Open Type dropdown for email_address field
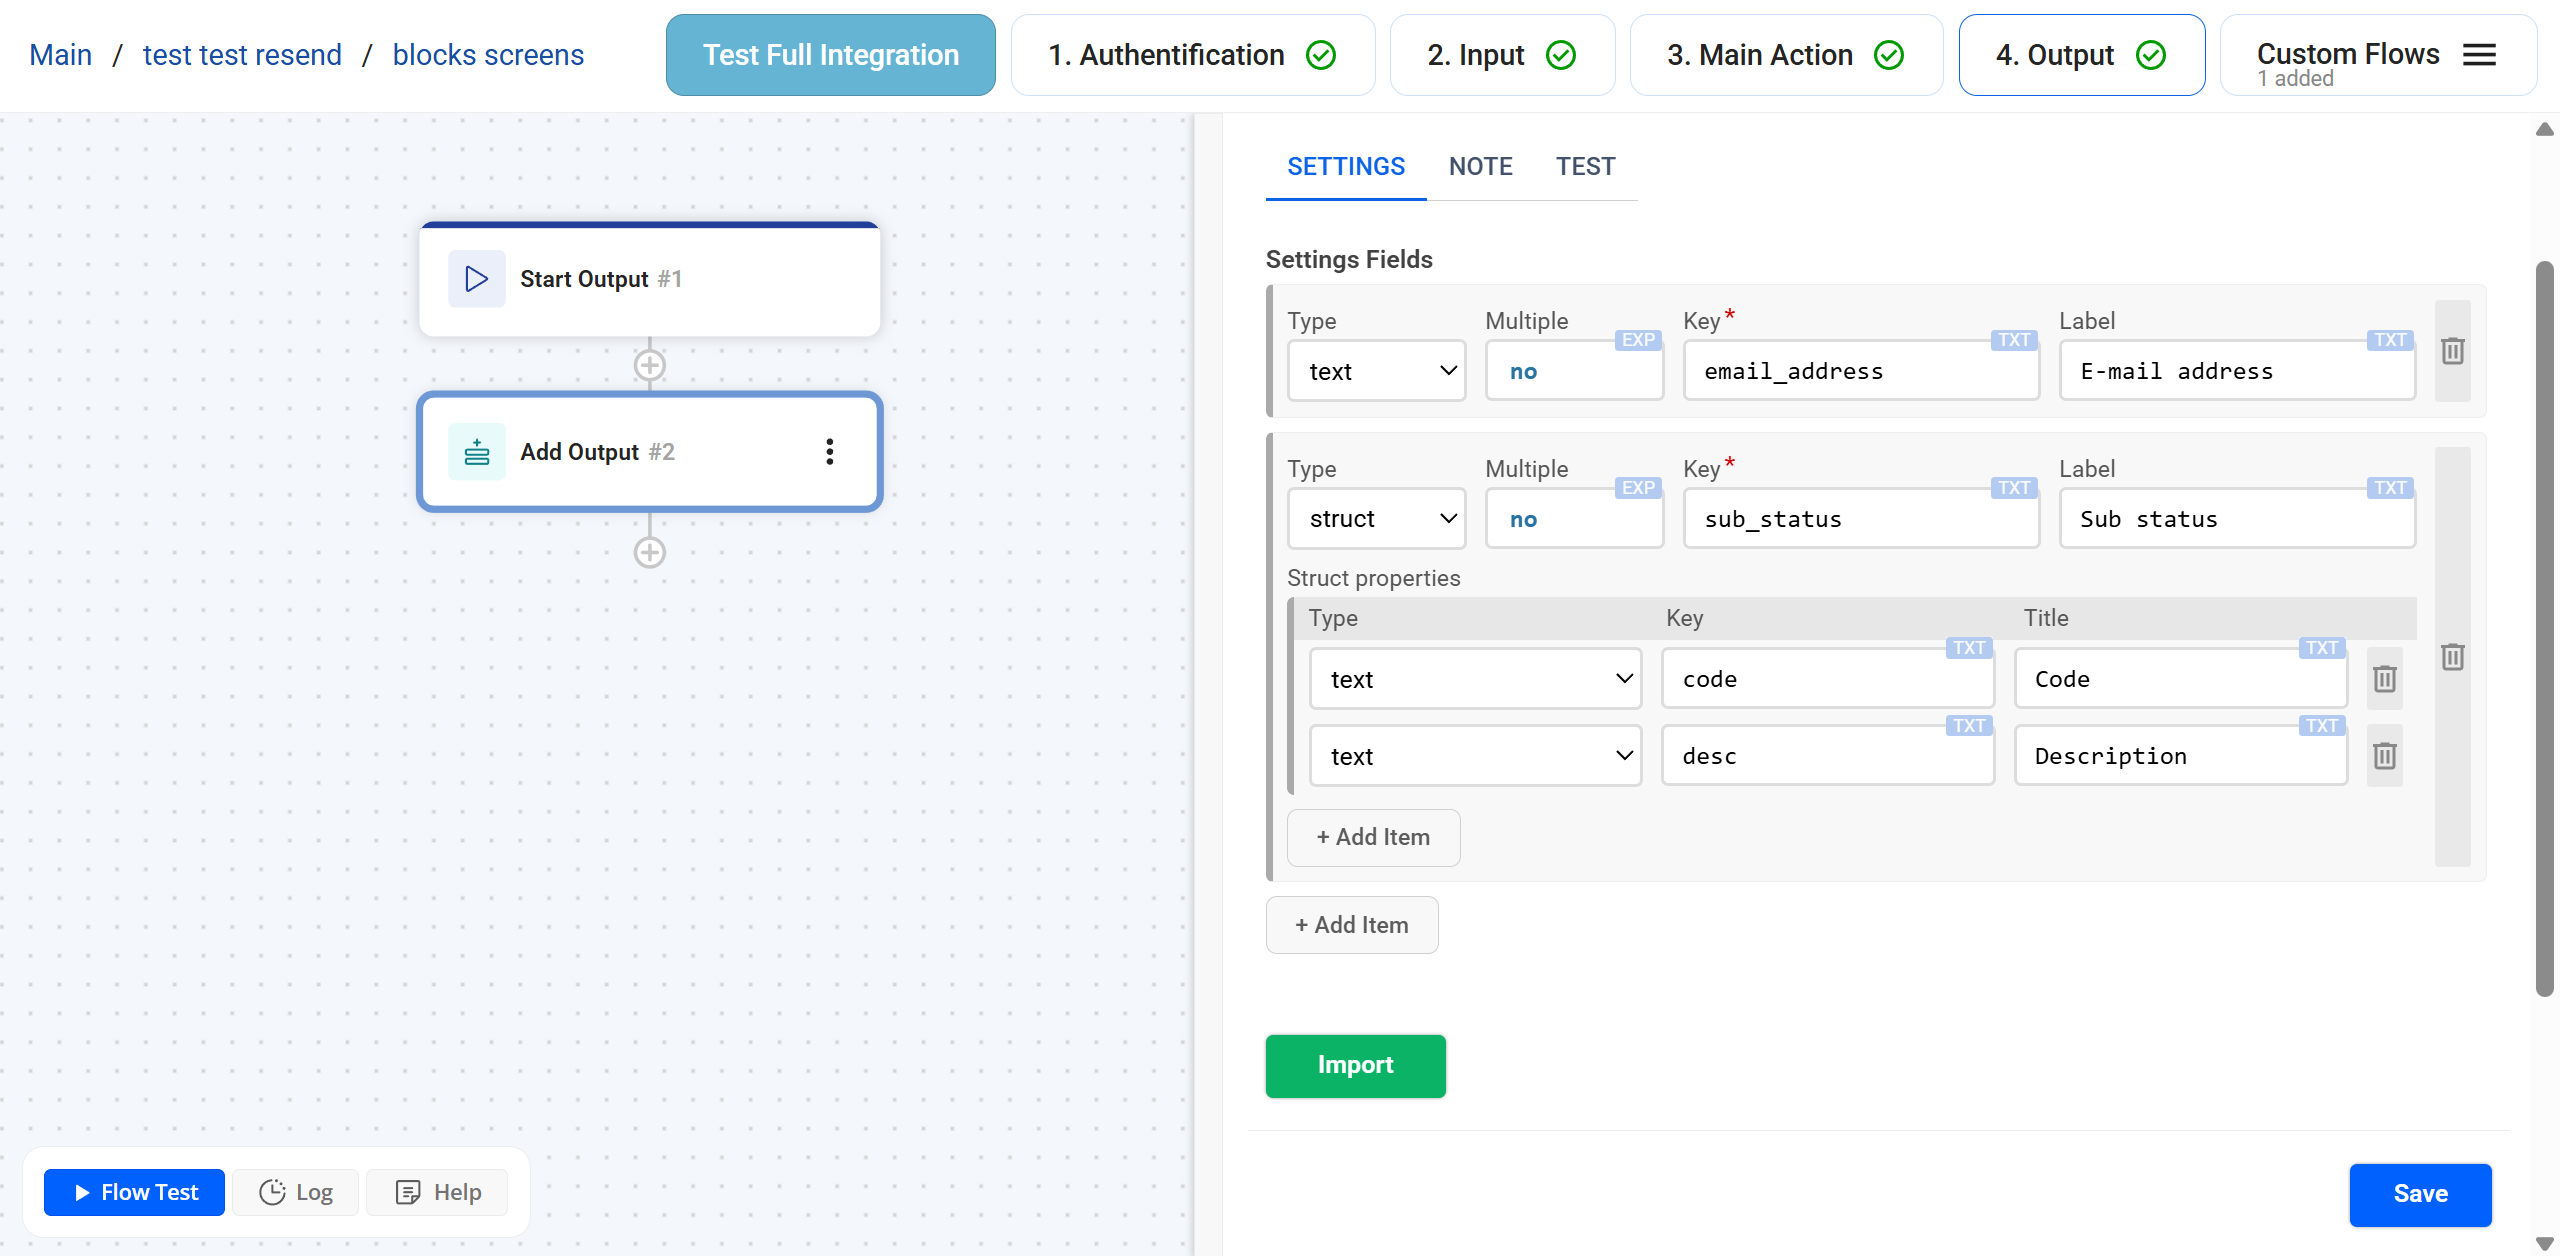The width and height of the screenshot is (2560, 1256). tap(1376, 371)
